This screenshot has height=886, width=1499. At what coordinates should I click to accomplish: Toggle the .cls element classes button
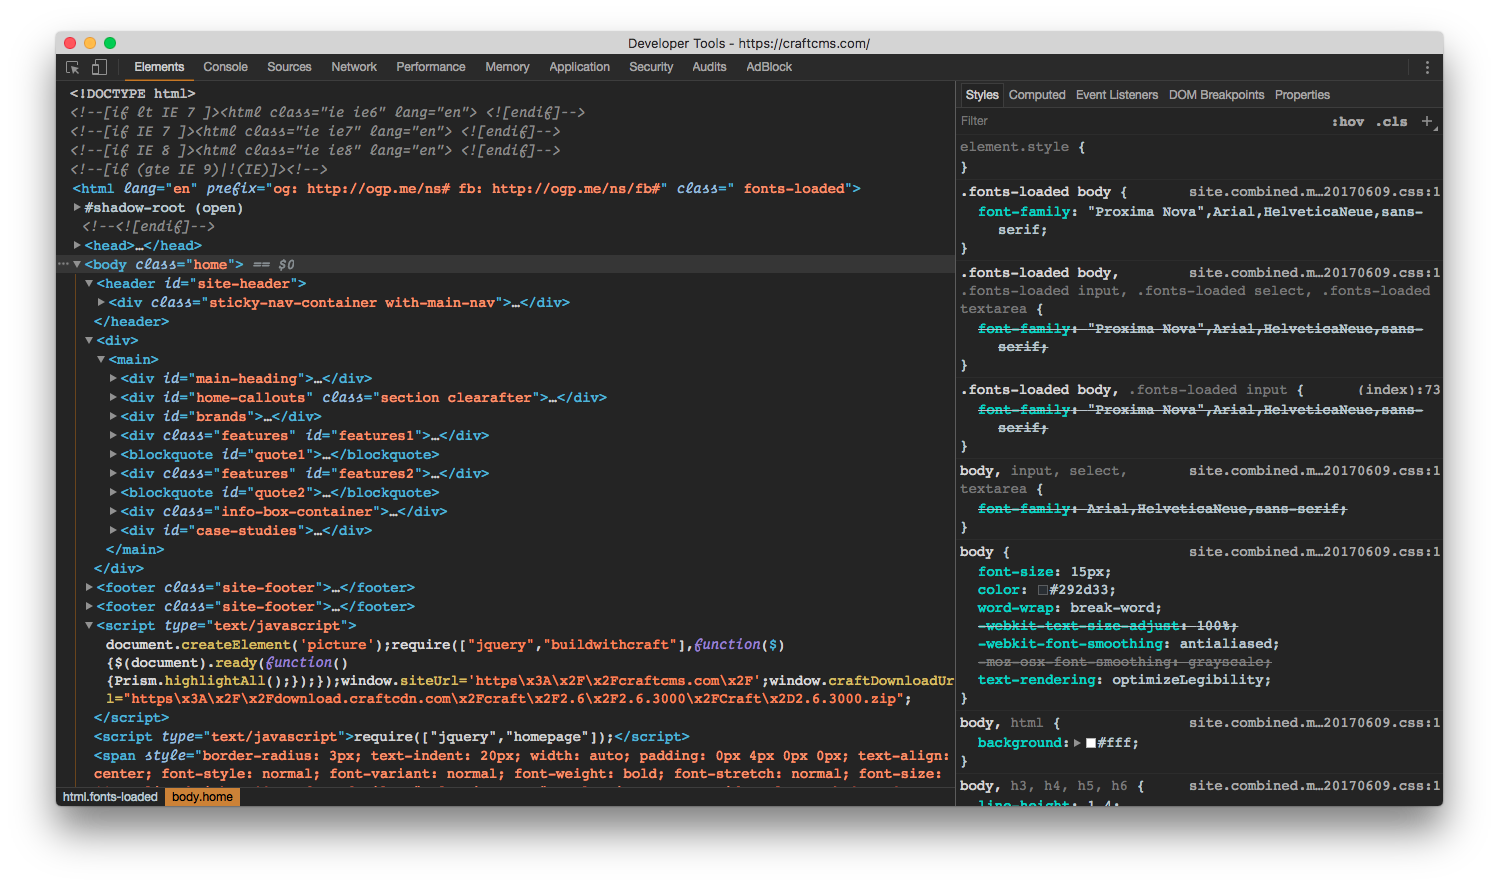[1392, 122]
